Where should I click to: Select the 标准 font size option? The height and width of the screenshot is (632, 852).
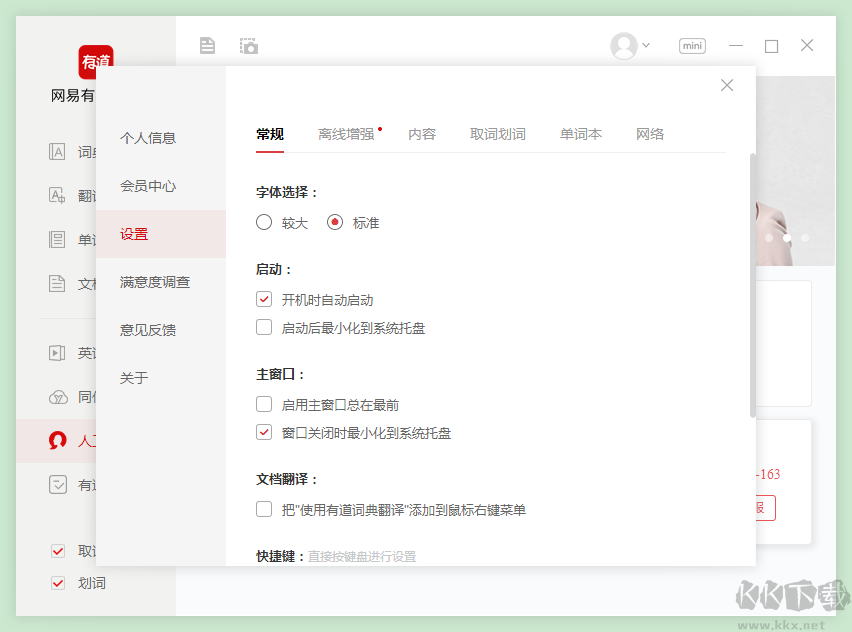pyautogui.click(x=335, y=222)
